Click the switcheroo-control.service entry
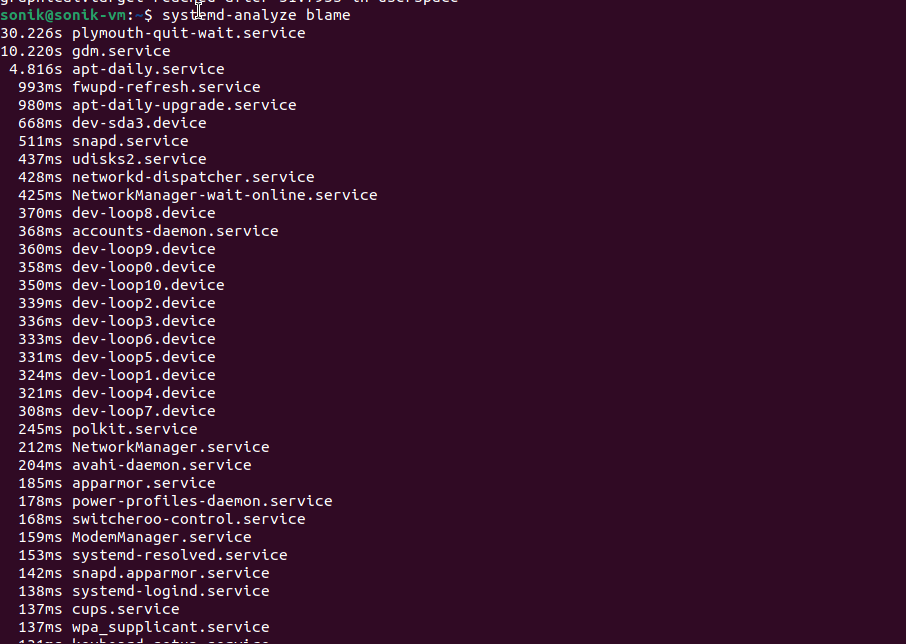 pyautogui.click(x=188, y=519)
